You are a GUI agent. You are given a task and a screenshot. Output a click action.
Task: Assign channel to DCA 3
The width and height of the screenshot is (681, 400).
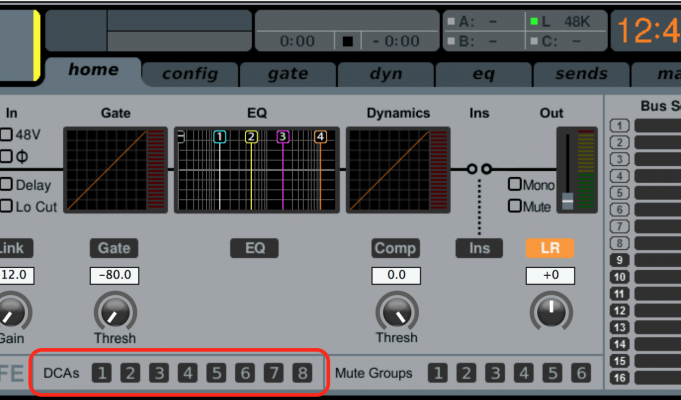[159, 373]
